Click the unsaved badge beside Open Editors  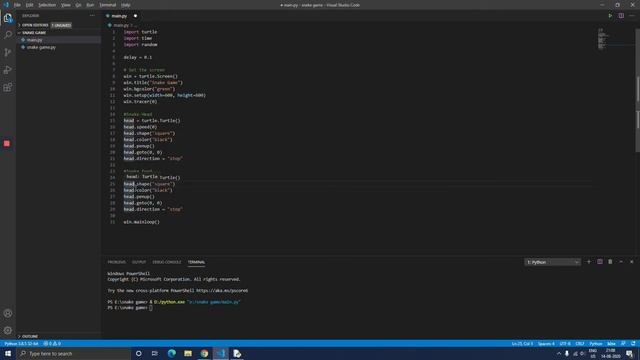pos(61,25)
